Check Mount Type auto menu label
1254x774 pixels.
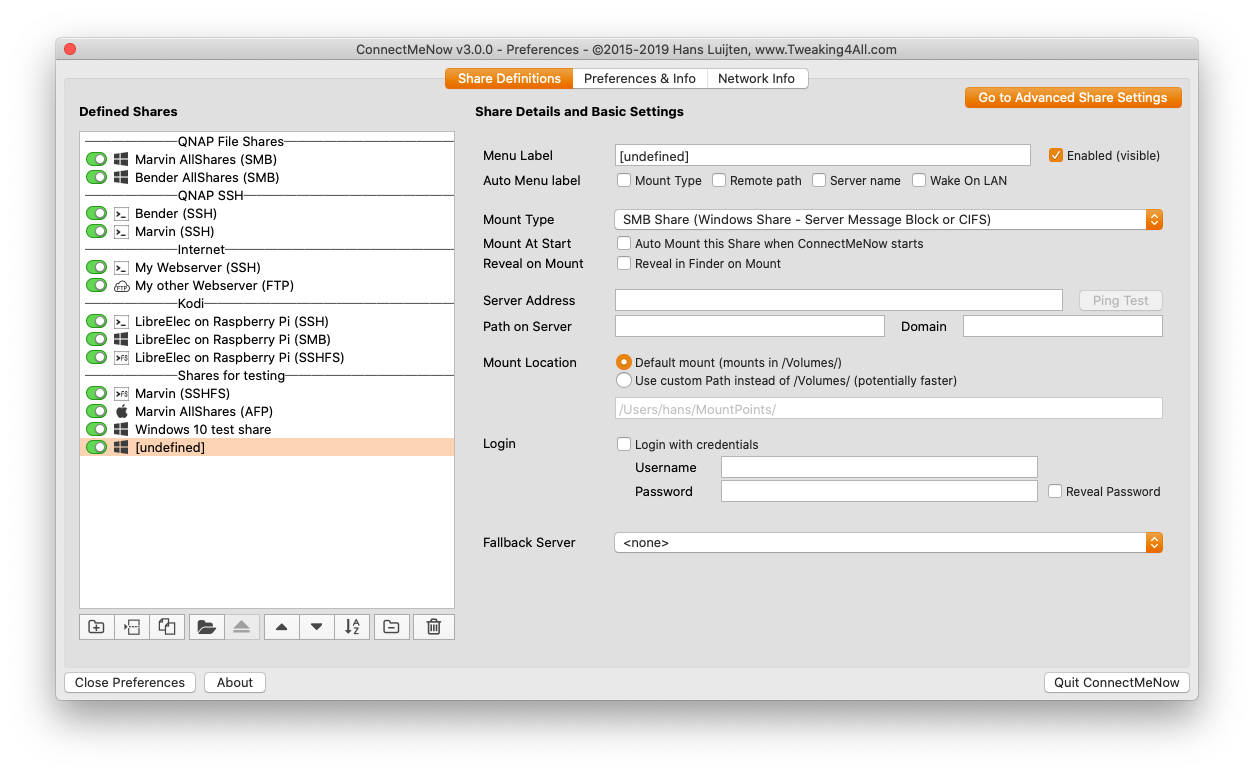[x=624, y=180]
